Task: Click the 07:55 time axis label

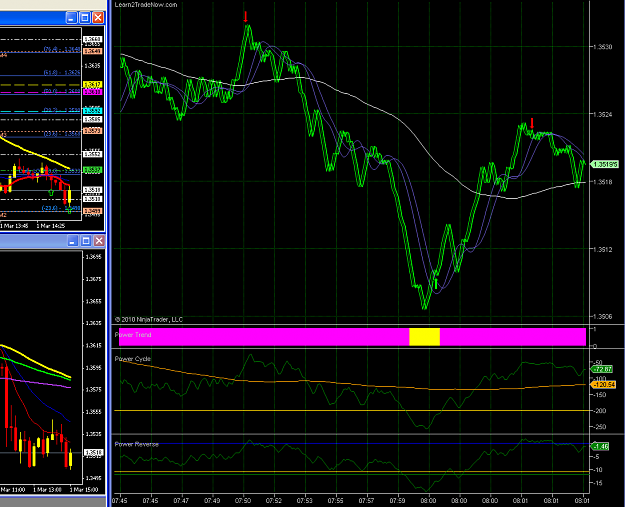Action: tap(336, 500)
